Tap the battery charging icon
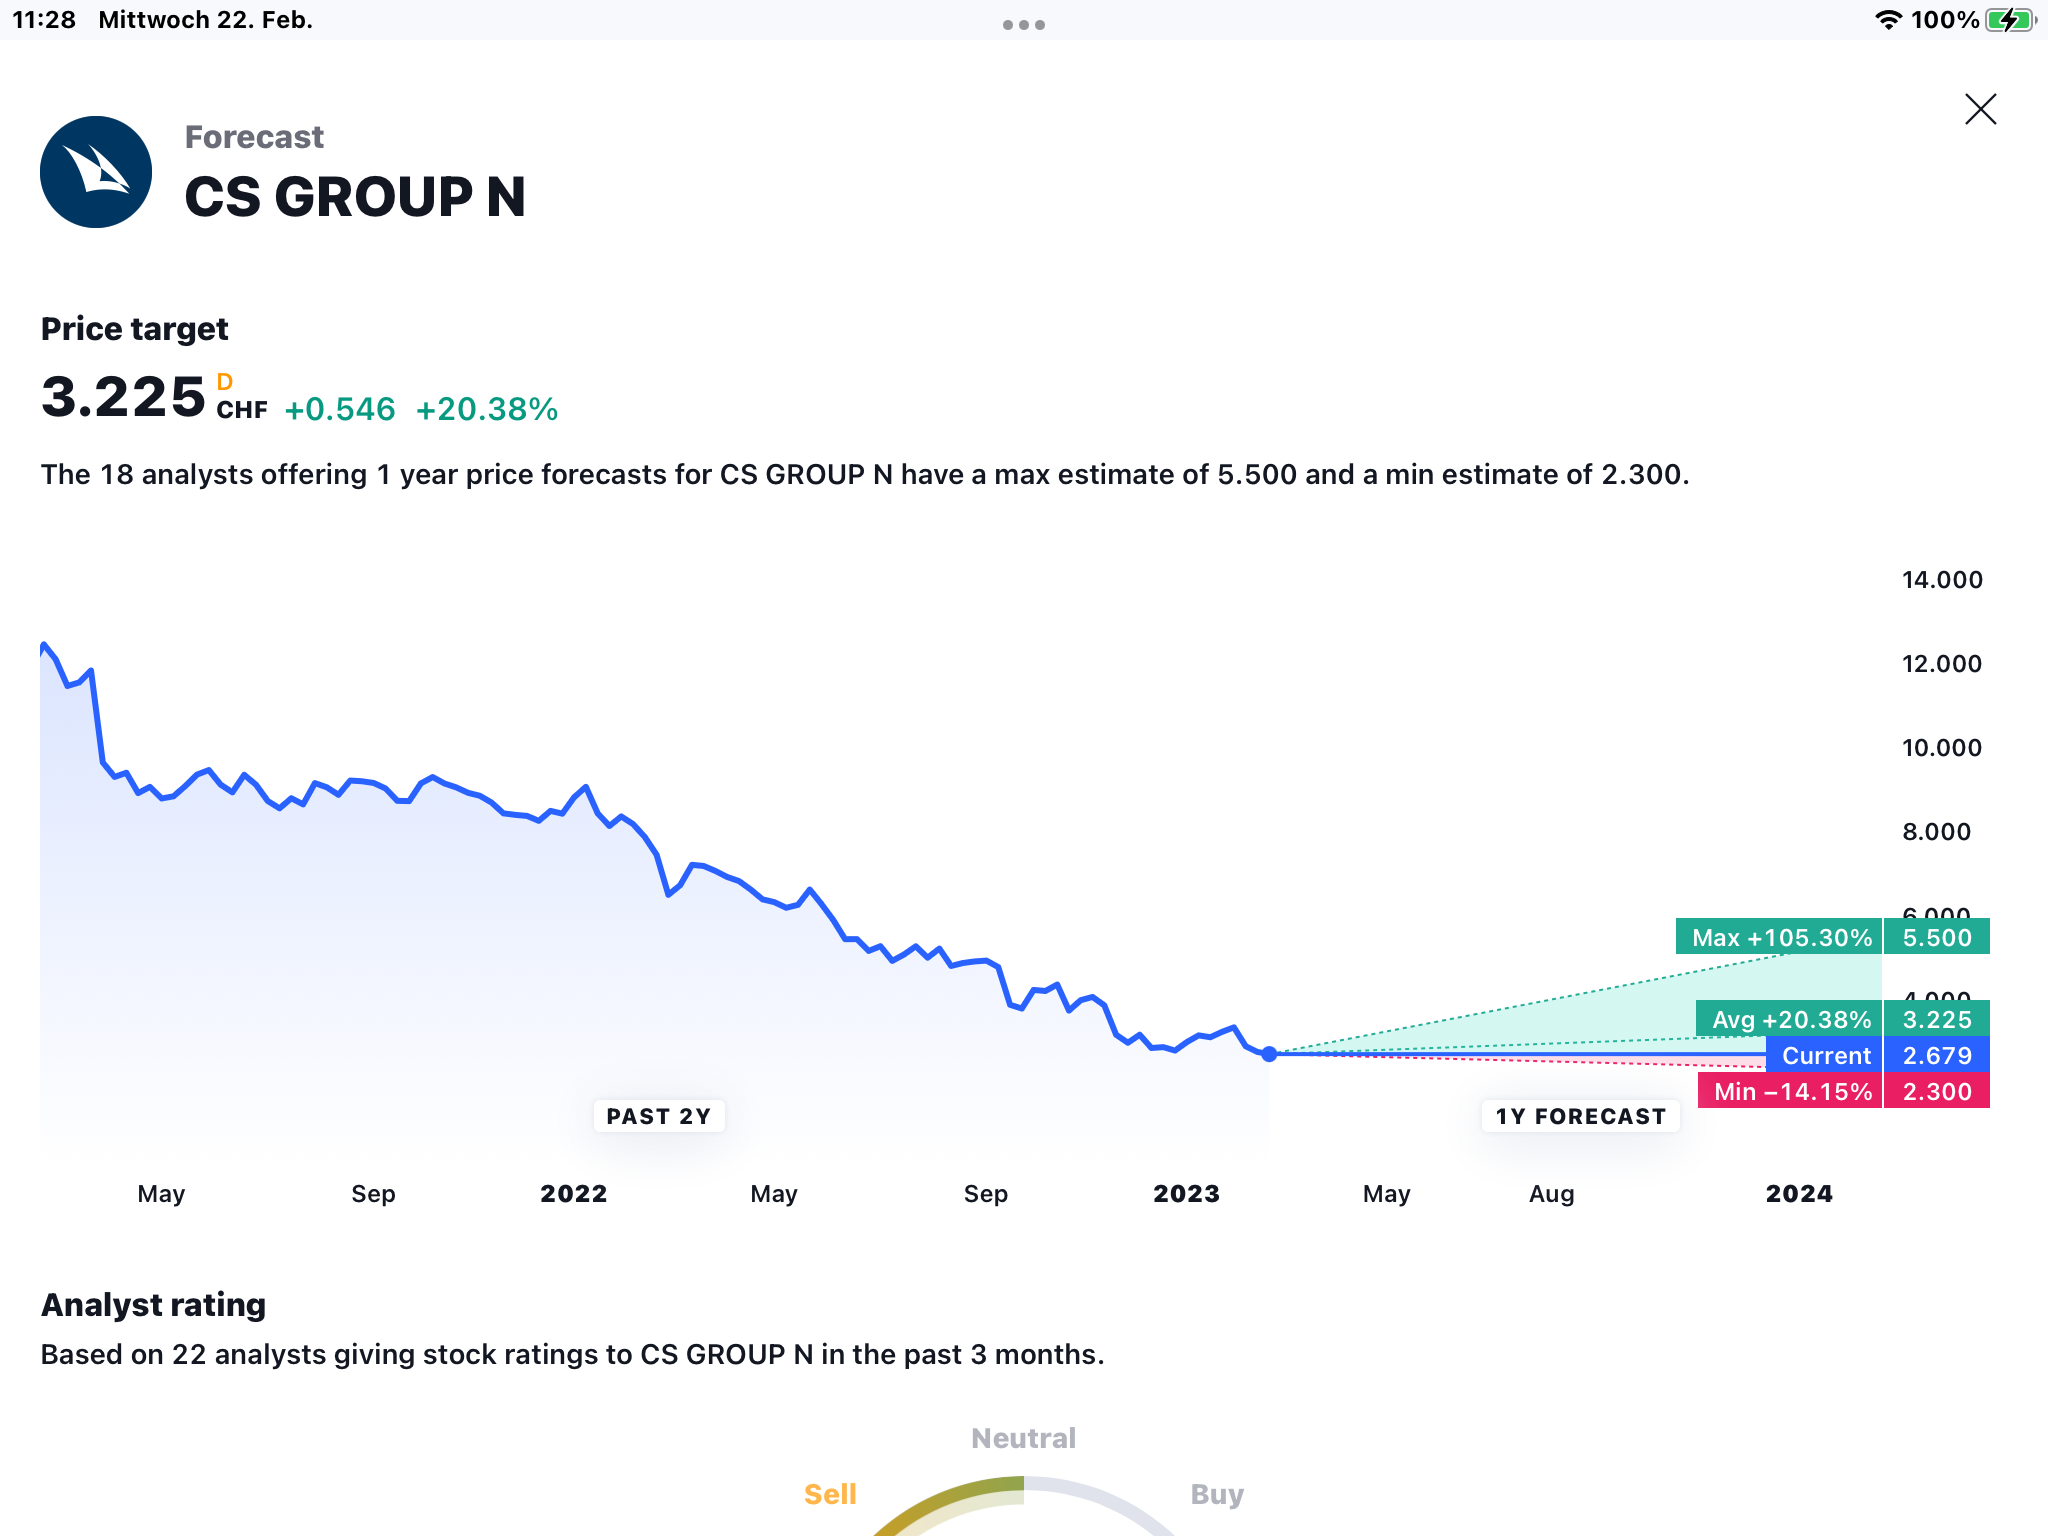The height and width of the screenshot is (1536, 2048). tap(2009, 20)
